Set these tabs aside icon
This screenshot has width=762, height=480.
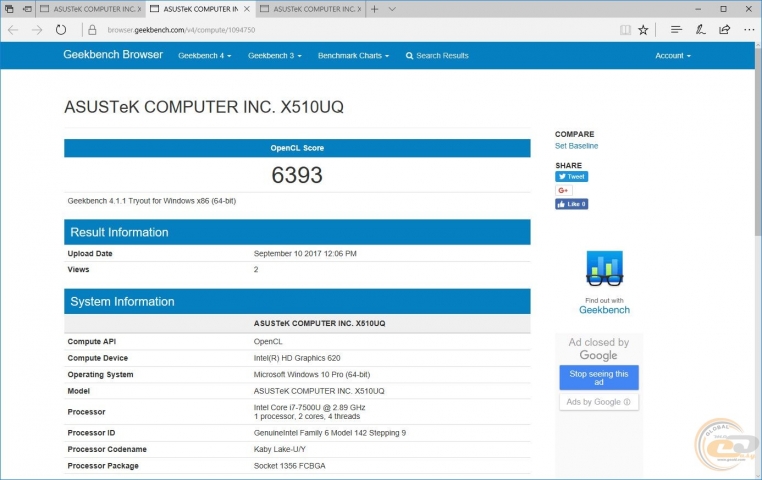click(28, 9)
